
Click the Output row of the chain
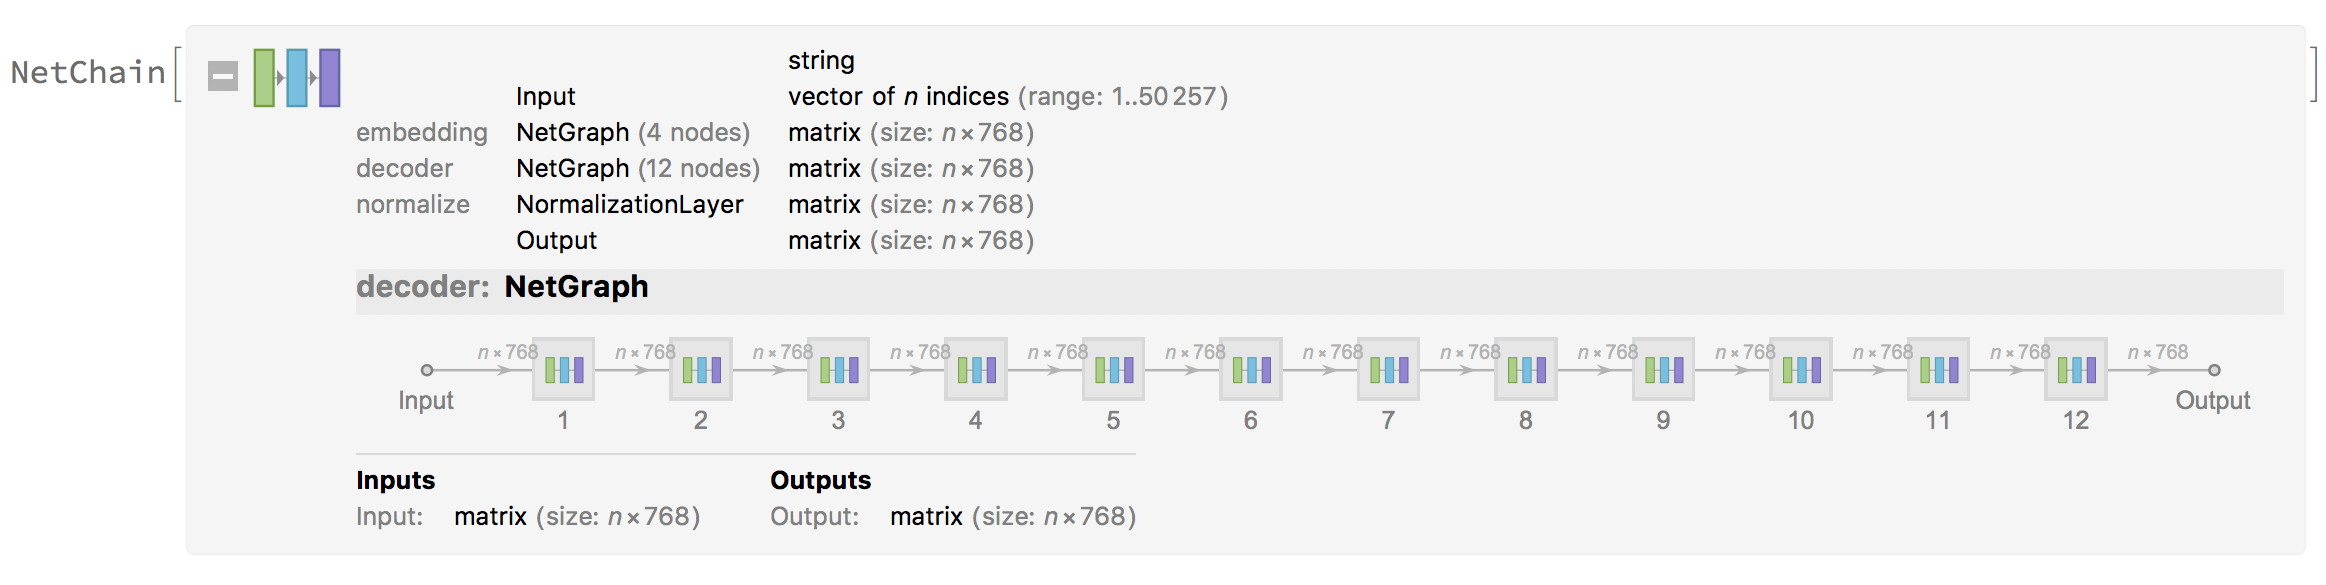[x=775, y=240]
